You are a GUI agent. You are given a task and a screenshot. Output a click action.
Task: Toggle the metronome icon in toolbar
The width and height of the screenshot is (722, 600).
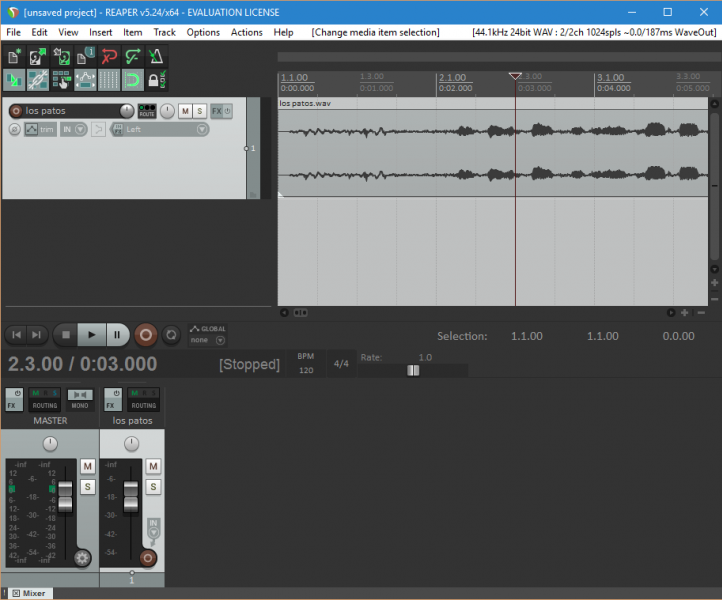[x=157, y=56]
